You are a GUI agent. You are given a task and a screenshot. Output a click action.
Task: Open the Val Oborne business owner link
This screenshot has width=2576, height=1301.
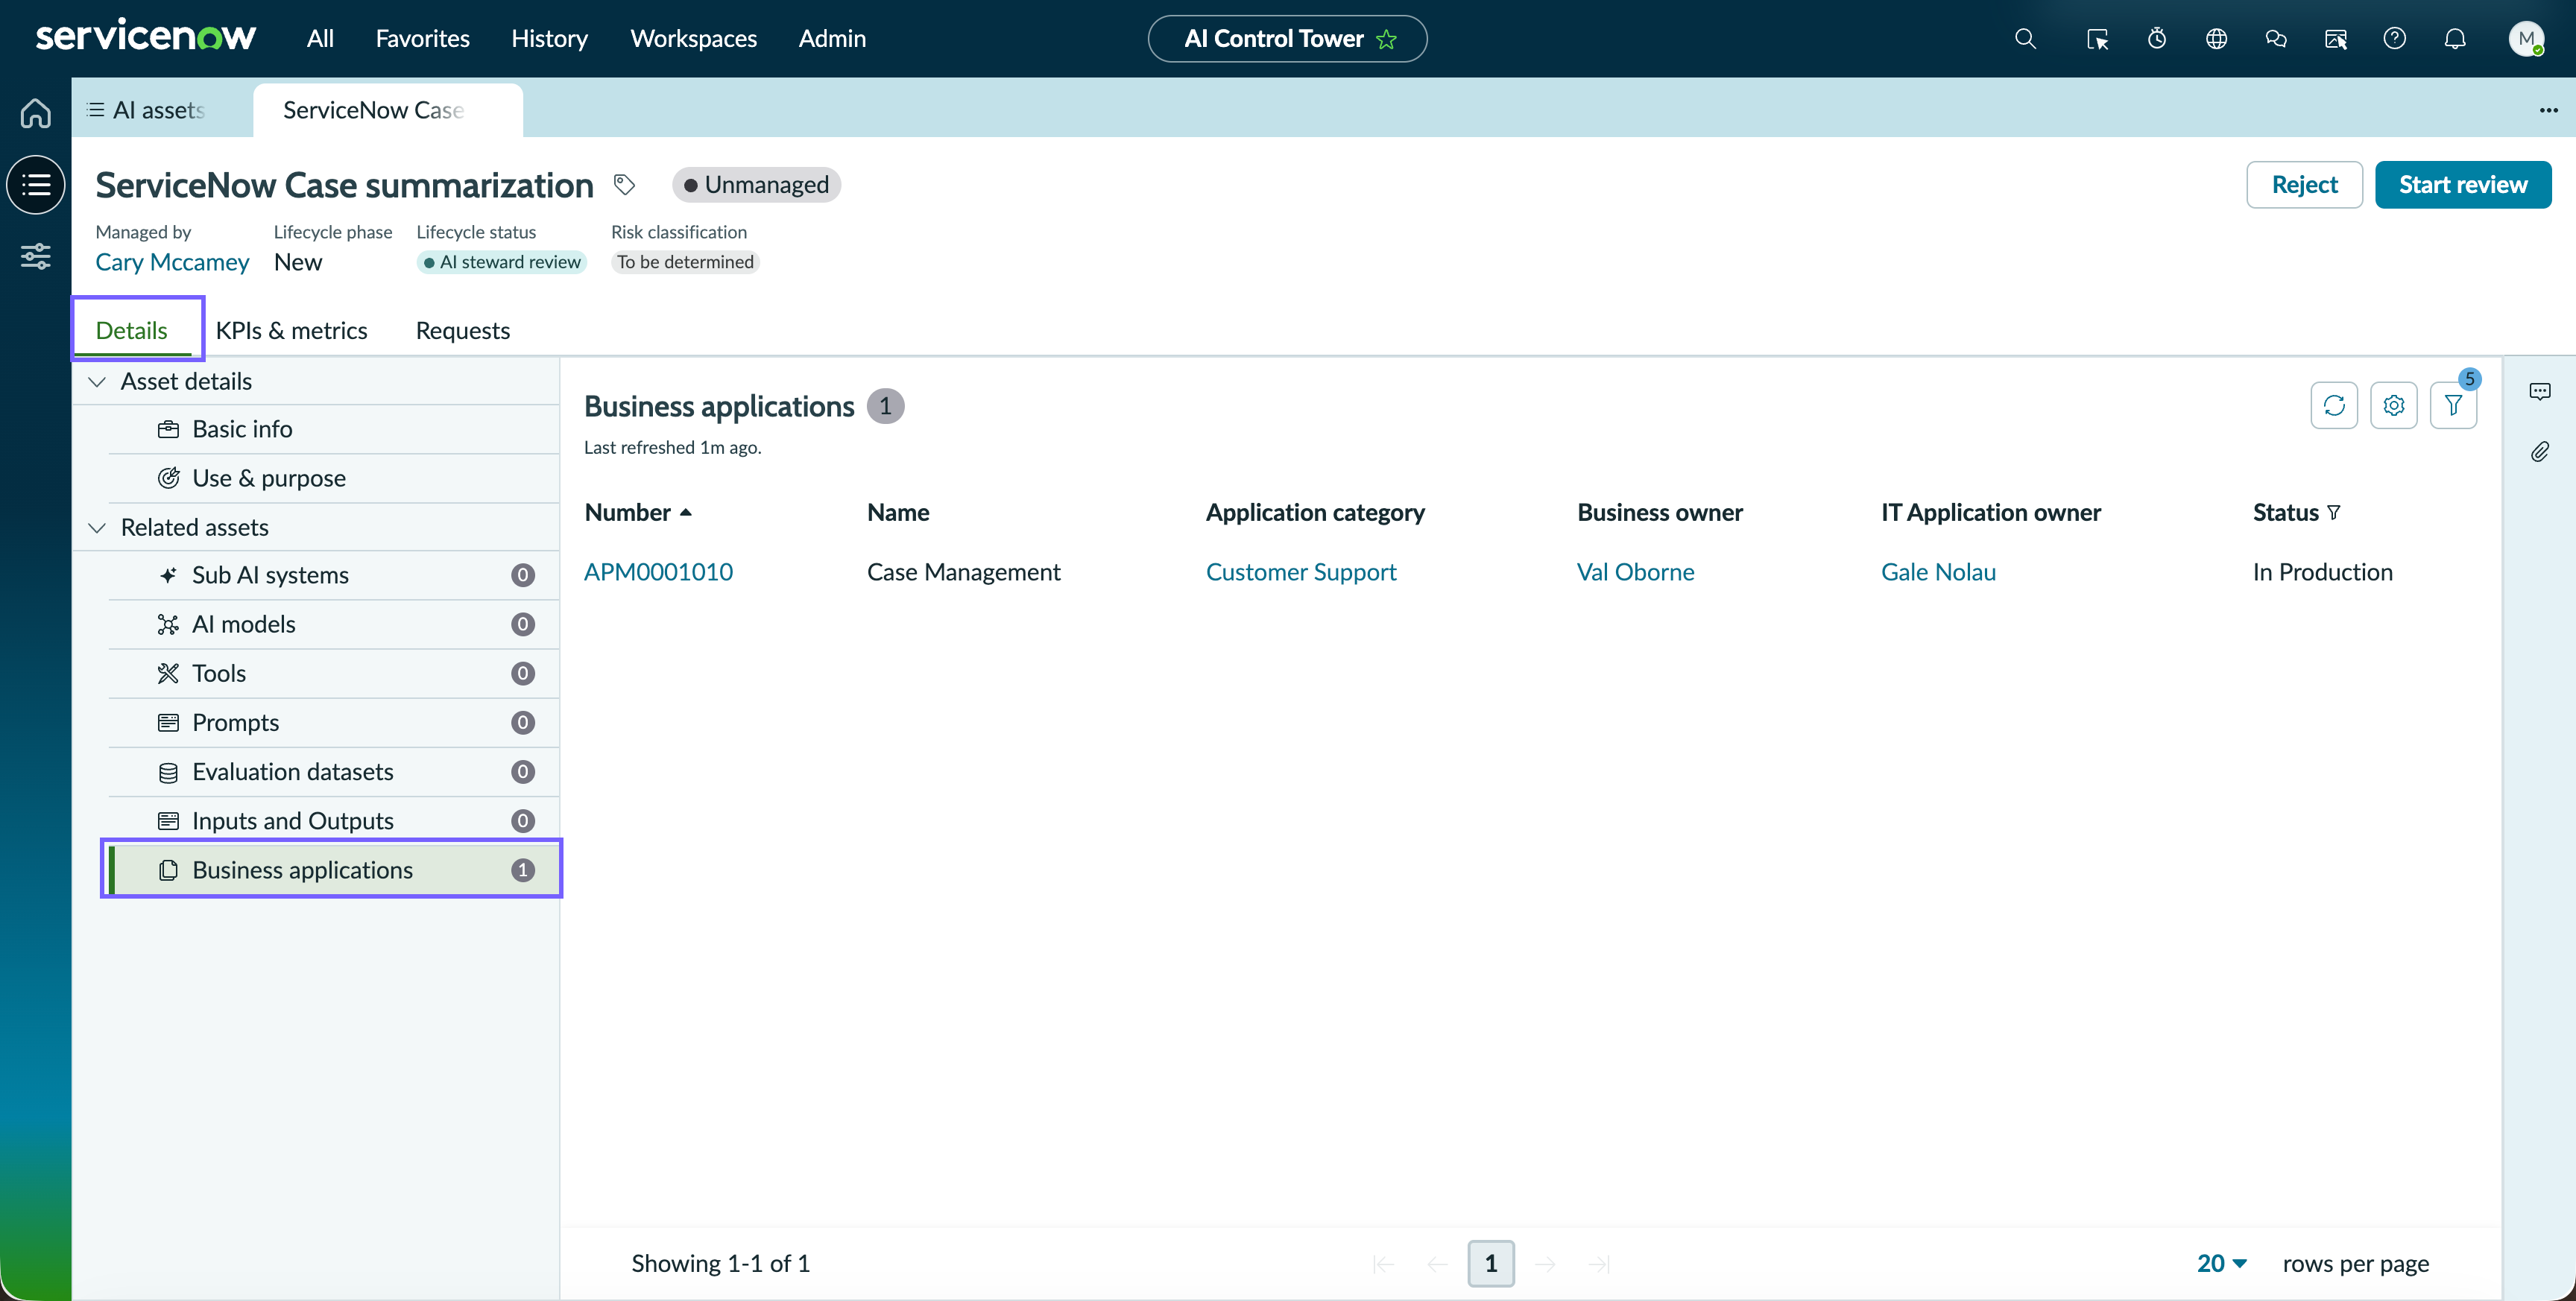(x=1636, y=572)
